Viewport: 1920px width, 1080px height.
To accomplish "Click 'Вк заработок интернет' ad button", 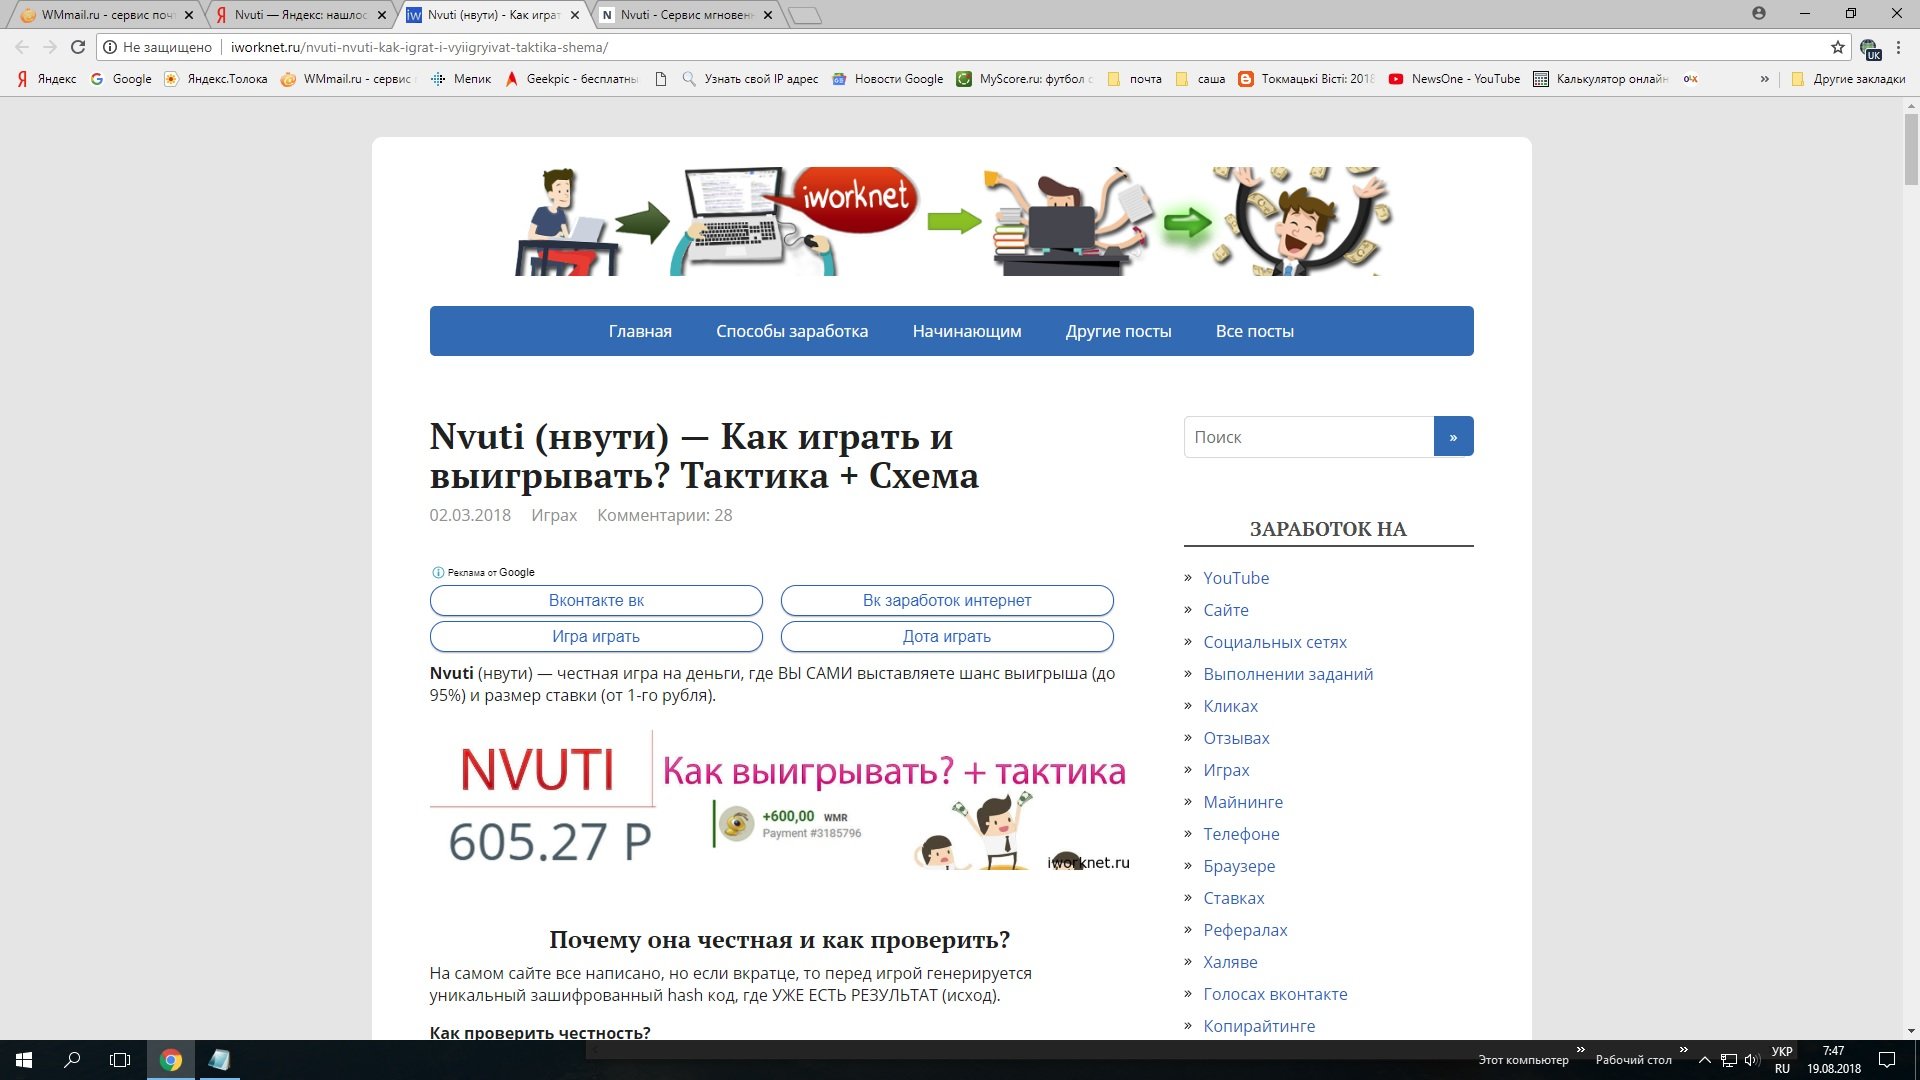I will point(947,600).
